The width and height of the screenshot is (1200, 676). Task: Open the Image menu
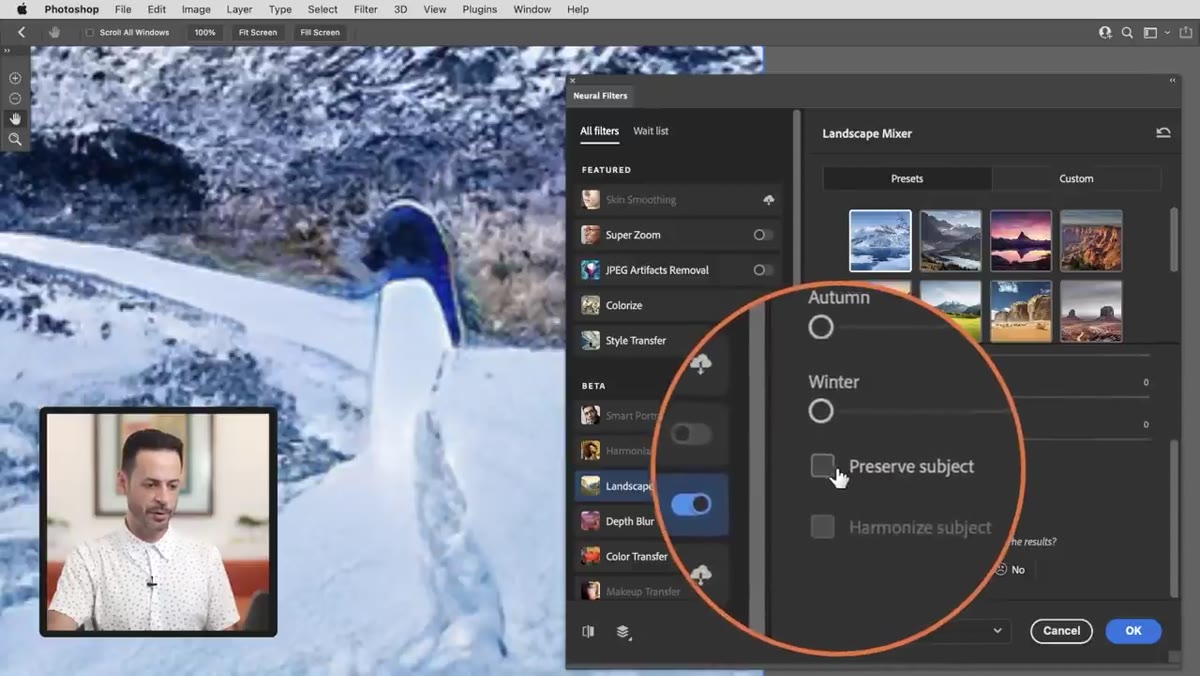pyautogui.click(x=196, y=9)
